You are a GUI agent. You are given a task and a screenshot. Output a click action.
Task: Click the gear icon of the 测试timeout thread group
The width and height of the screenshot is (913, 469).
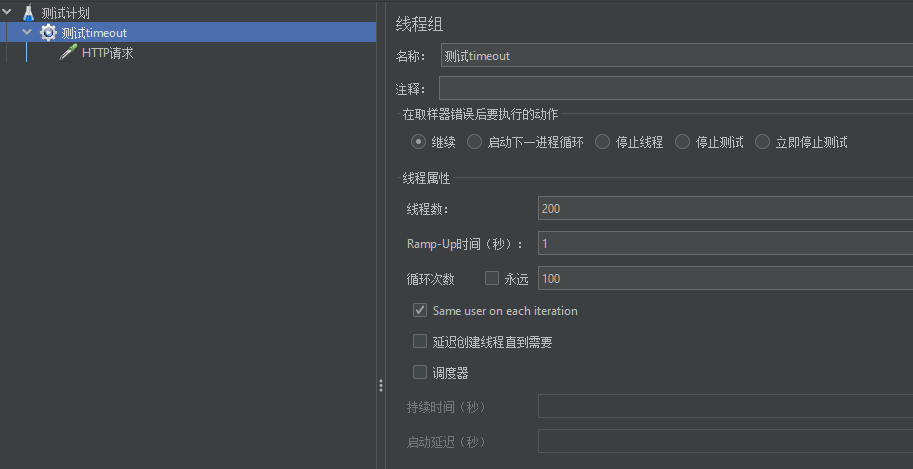tap(48, 33)
